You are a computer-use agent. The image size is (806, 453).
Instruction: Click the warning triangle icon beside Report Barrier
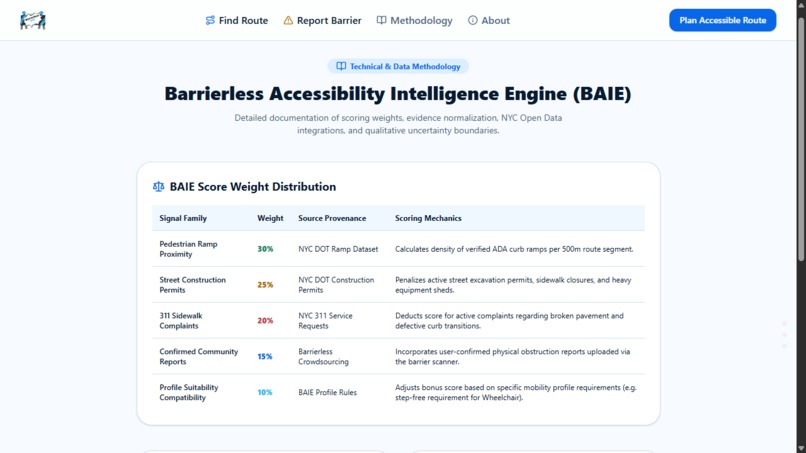tap(288, 21)
